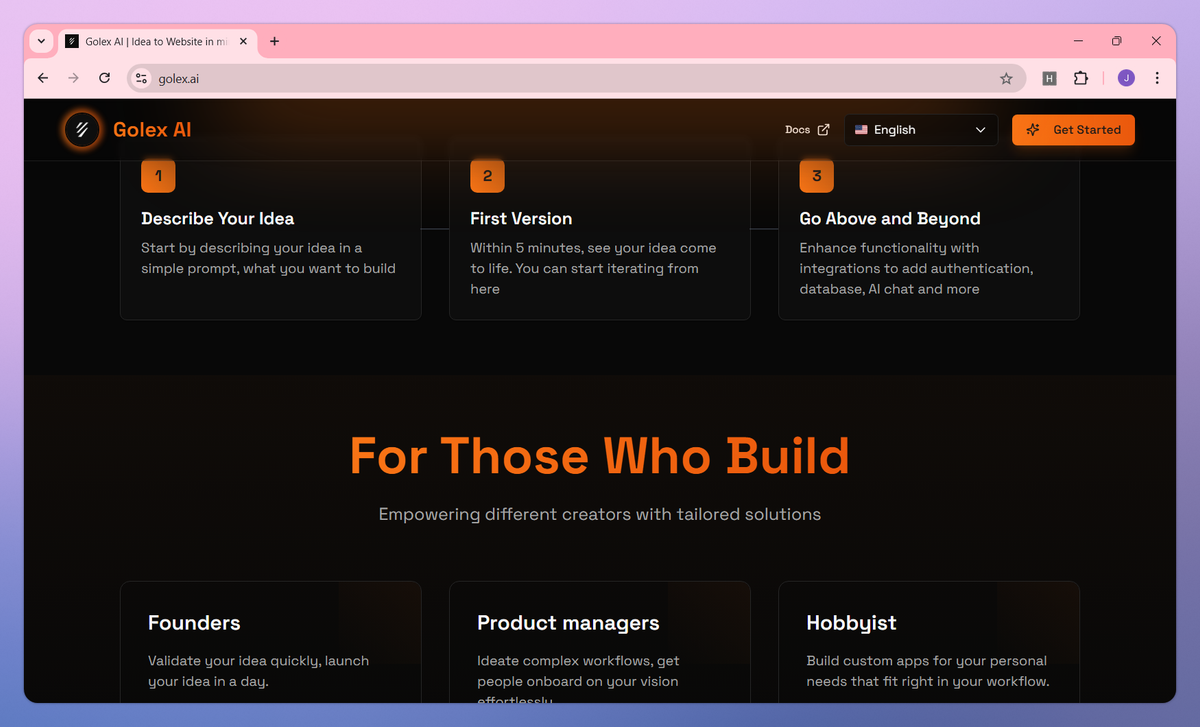Screen dimensions: 1200x727
Task: Click the For Those Who Build heading
Action: (x=600, y=456)
